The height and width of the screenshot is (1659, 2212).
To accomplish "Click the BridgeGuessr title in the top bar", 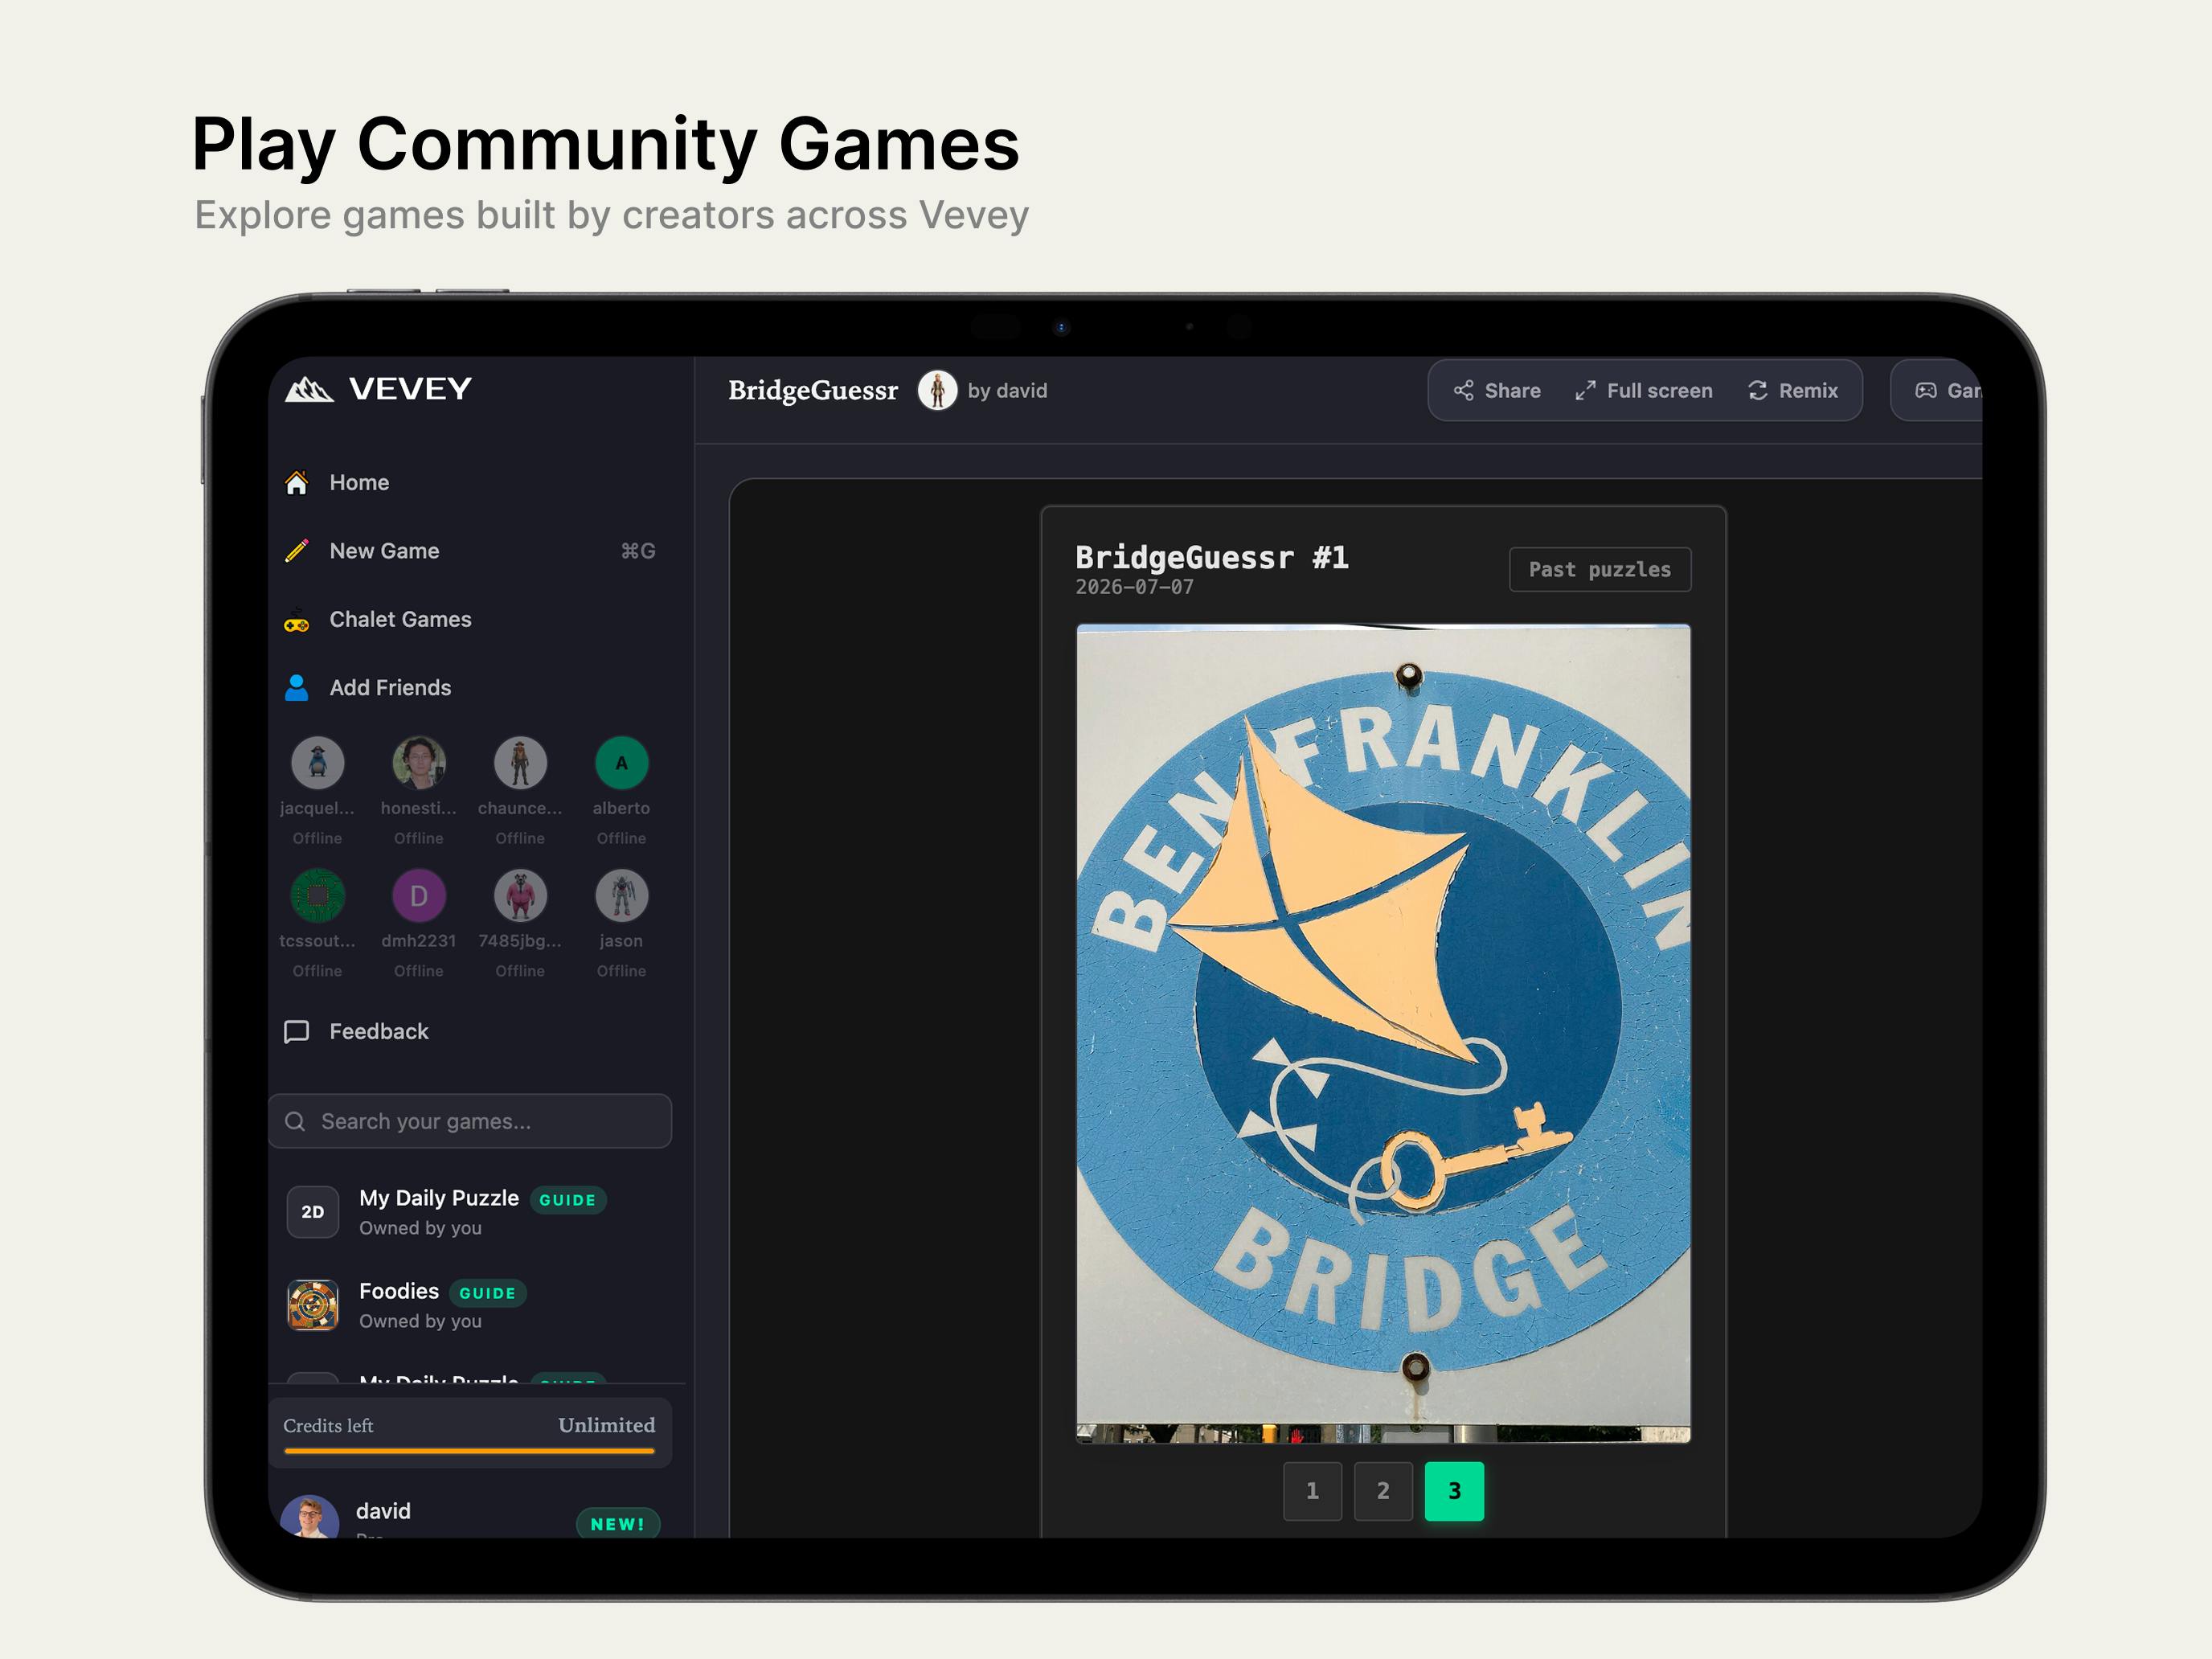I will 813,391.
